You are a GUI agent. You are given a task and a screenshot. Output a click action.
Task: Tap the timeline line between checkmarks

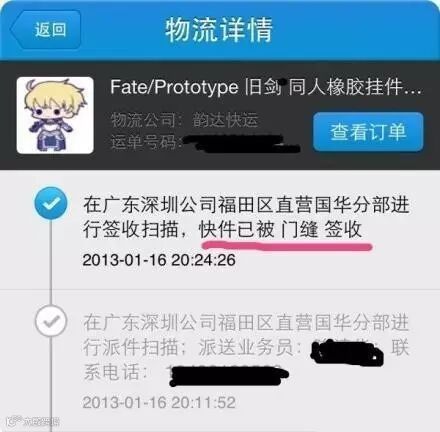tap(51, 262)
